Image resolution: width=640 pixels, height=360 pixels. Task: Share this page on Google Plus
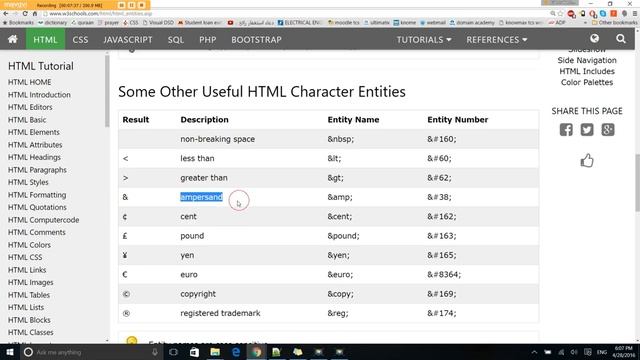pos(608,130)
